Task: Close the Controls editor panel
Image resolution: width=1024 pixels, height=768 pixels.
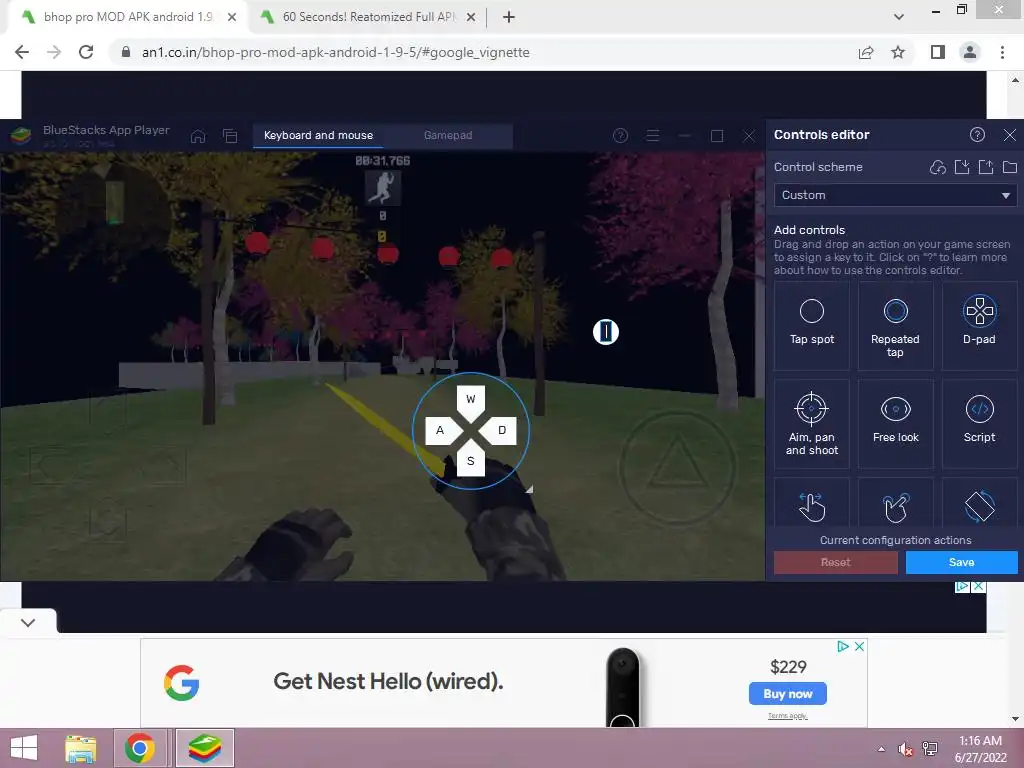Action: click(x=1010, y=135)
